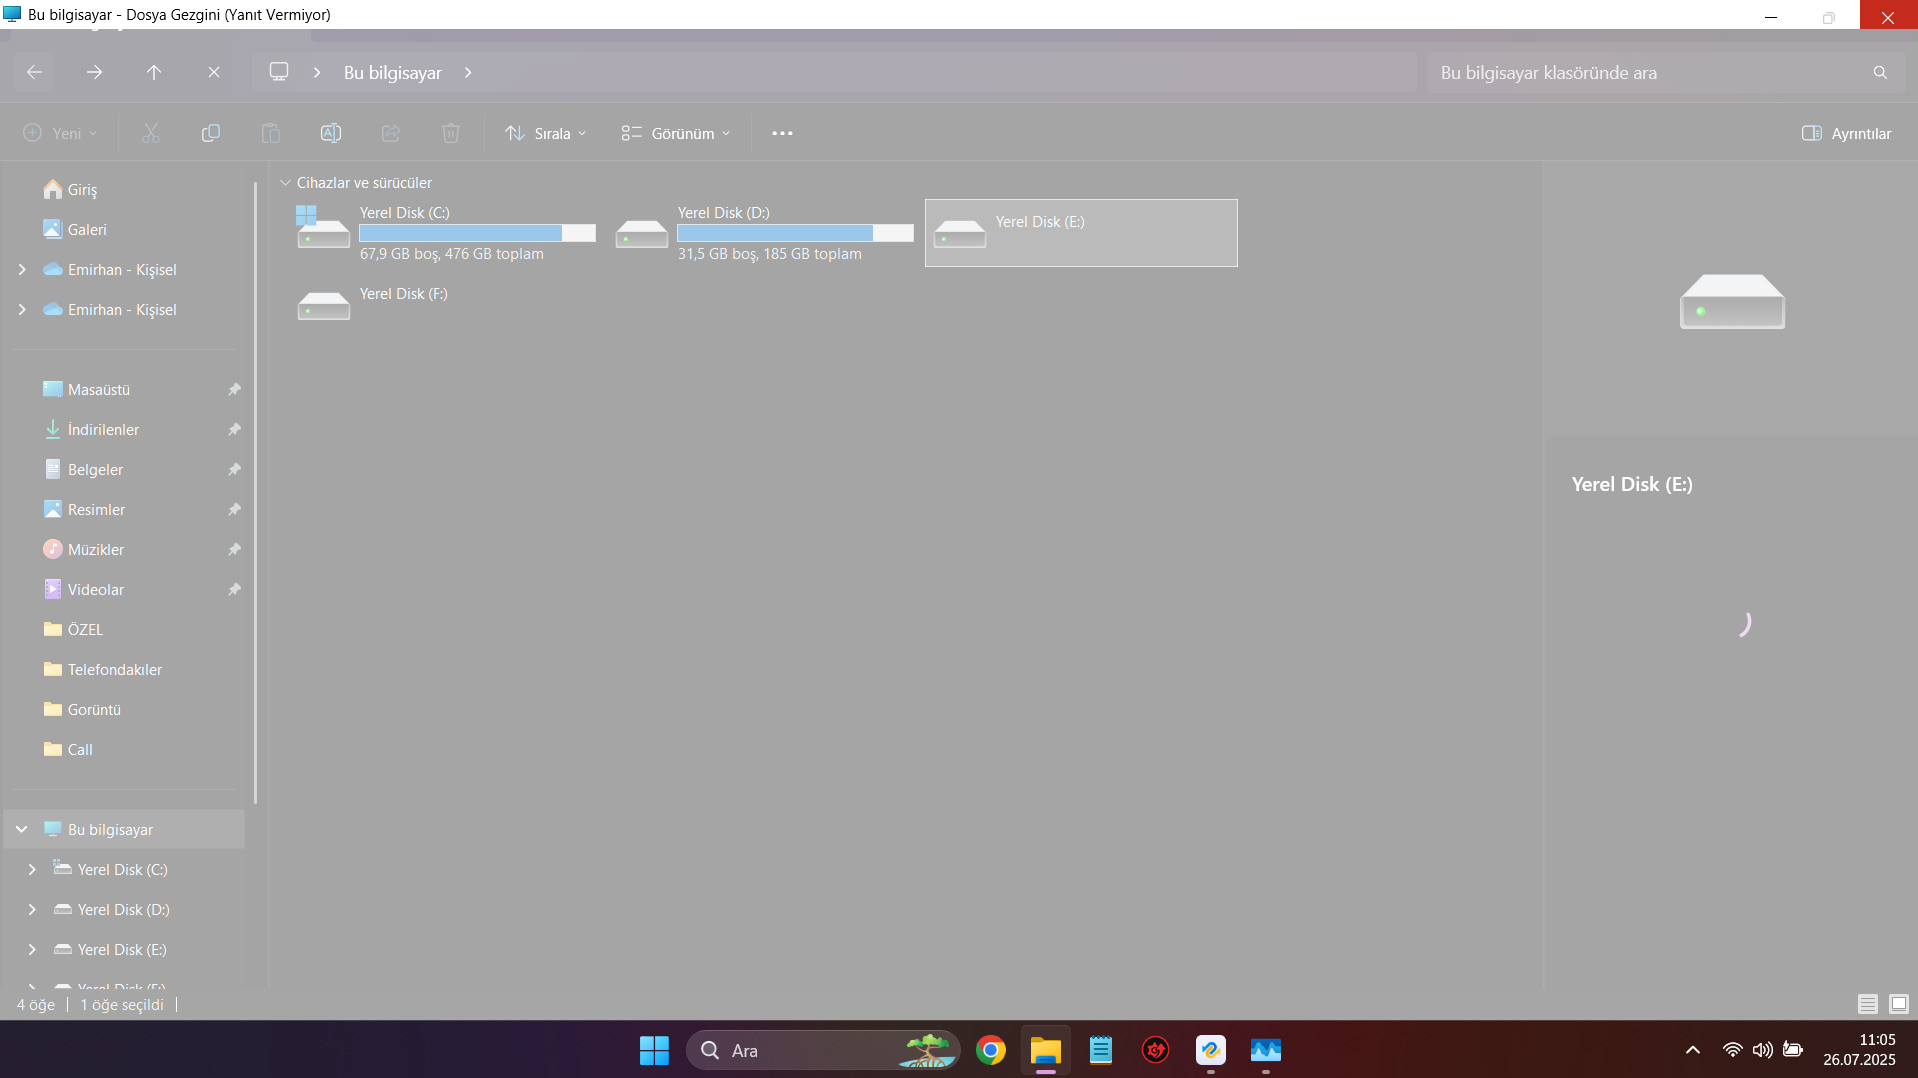Switch to large thumbnails view icon

1899,1004
